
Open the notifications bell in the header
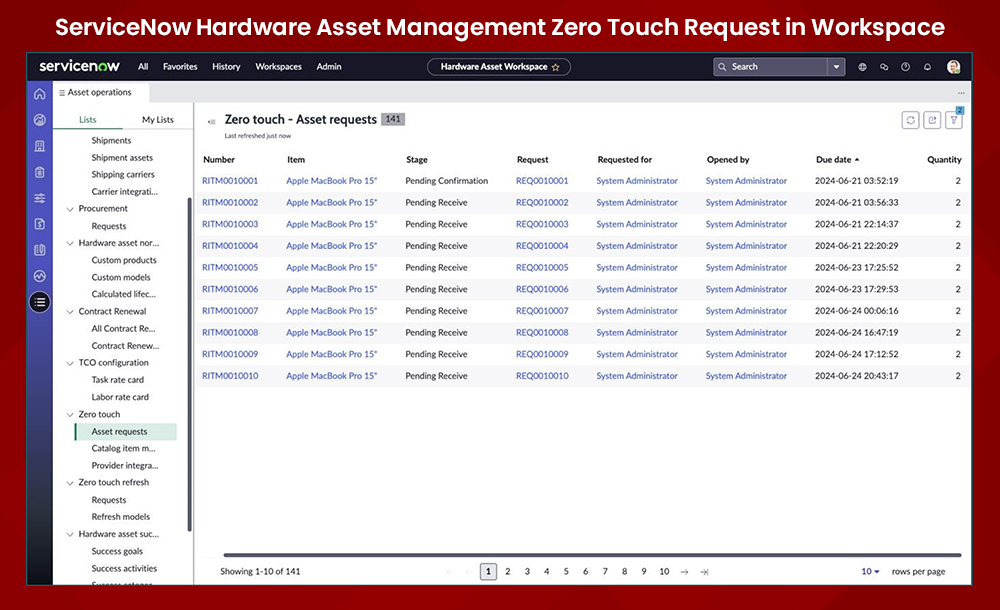click(928, 66)
